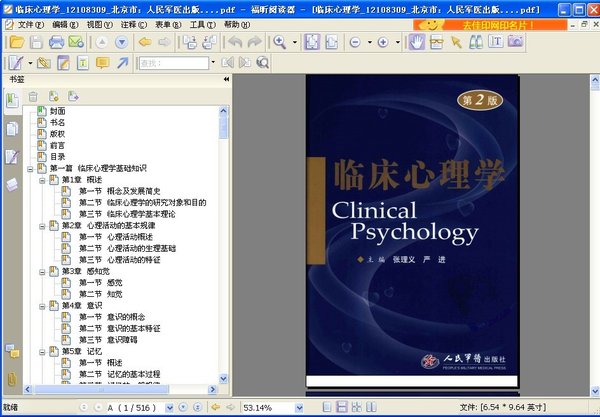Open the Comments sidebar panel icon
Screen dimensions: 600x417
(13, 351)
